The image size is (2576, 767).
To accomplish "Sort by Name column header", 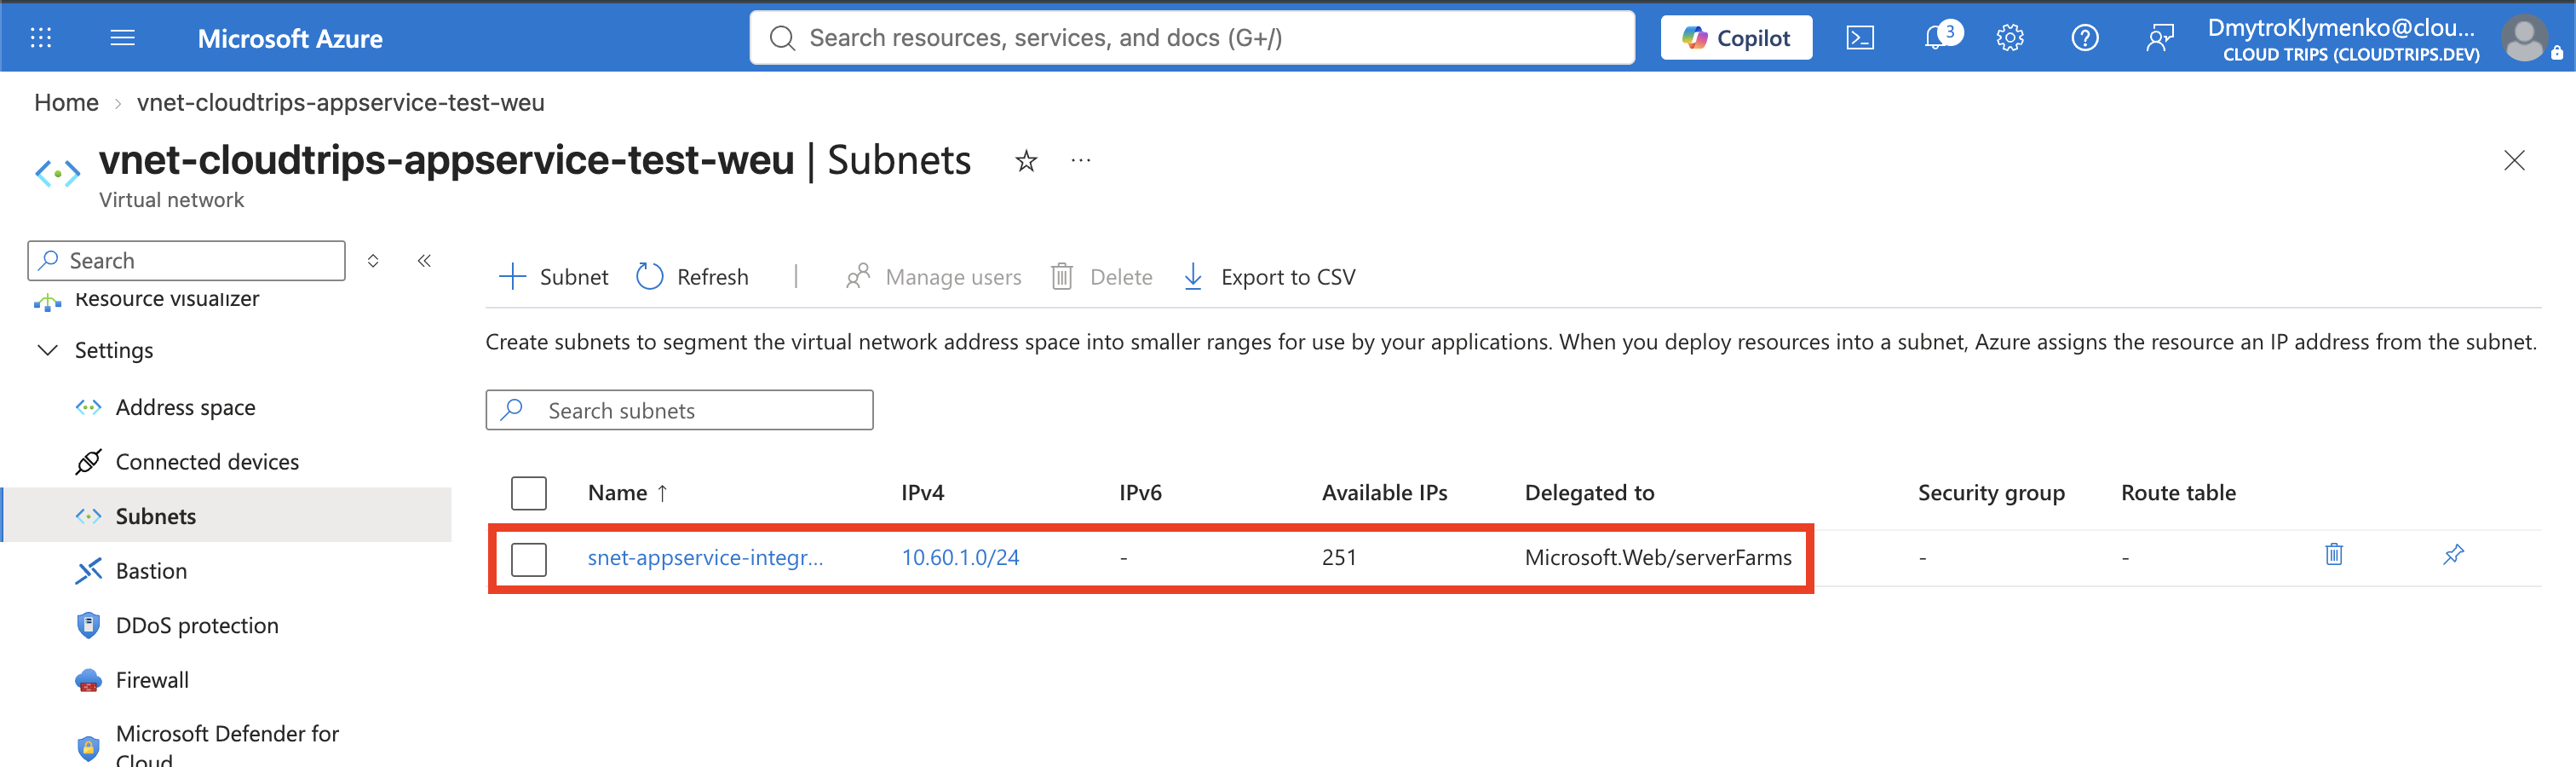I will coord(628,493).
